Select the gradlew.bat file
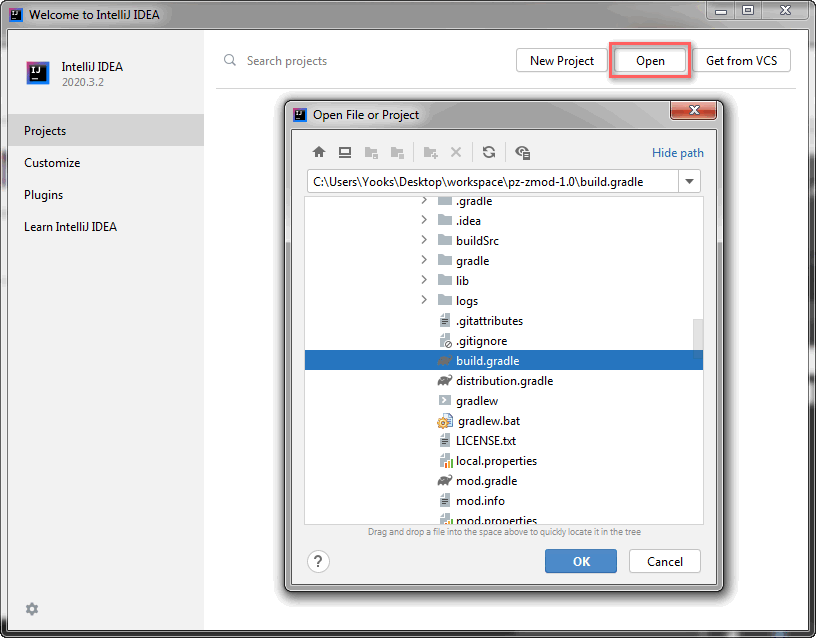The width and height of the screenshot is (816, 638). click(504, 420)
